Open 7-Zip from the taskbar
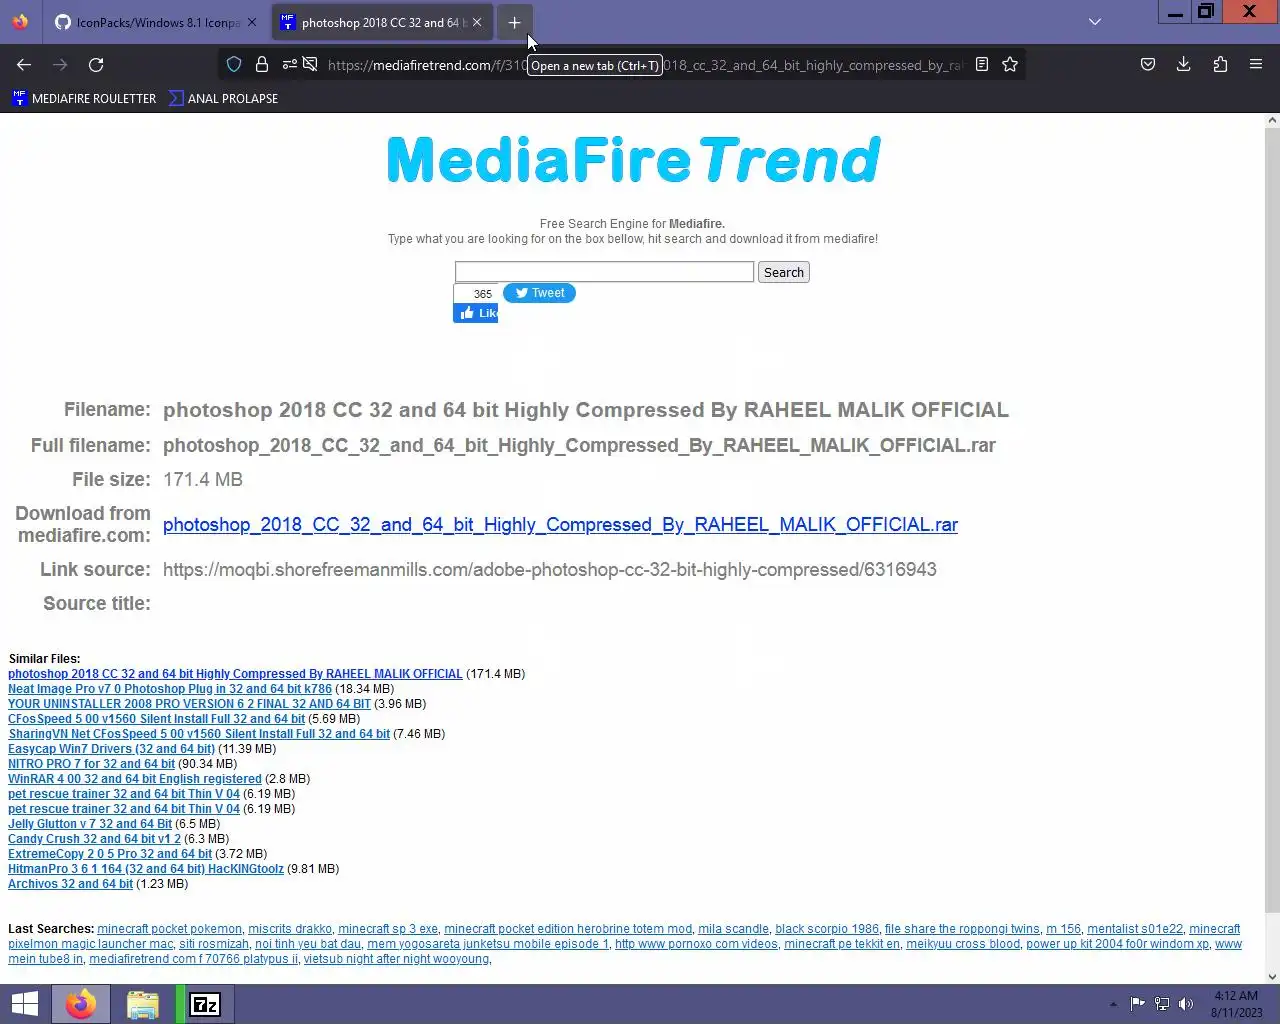Image resolution: width=1280 pixels, height=1024 pixels. point(205,1004)
